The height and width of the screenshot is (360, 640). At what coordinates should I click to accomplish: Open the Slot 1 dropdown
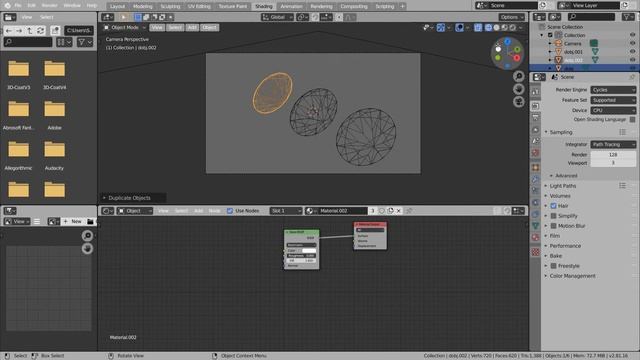285,211
